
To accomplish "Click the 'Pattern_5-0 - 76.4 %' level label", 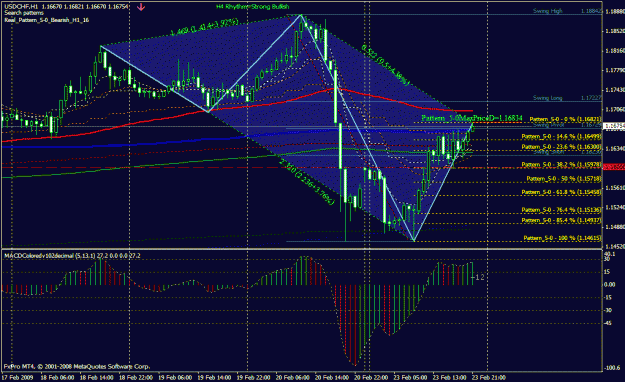I will (x=561, y=210).
